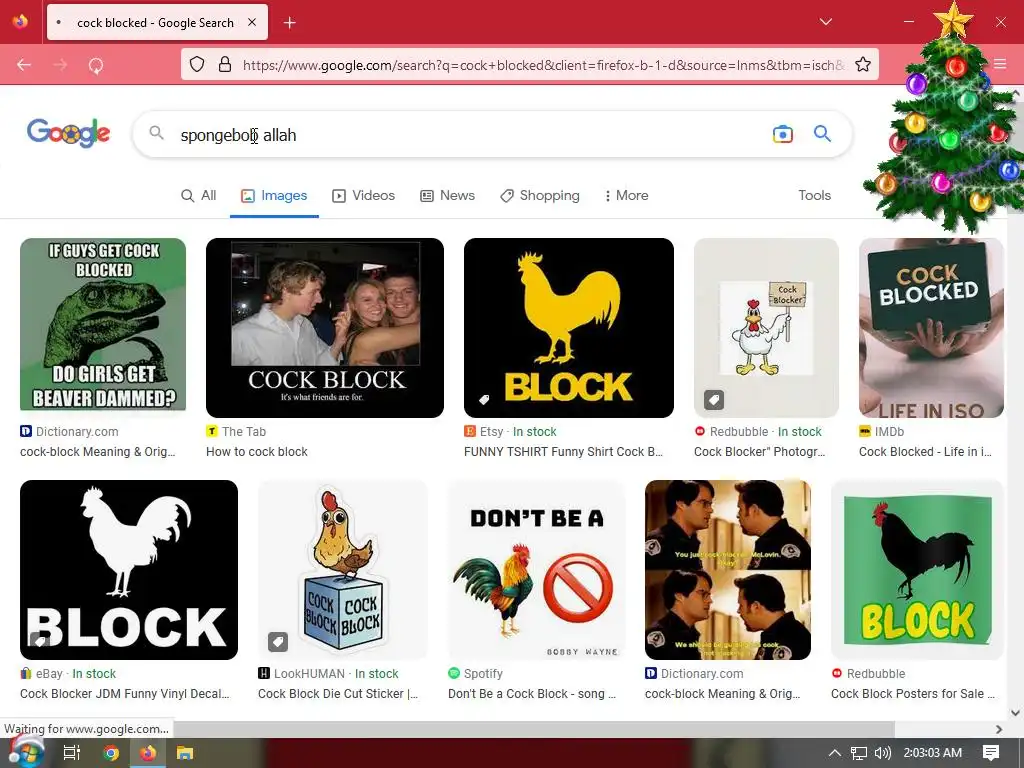This screenshot has height=768, width=1024.
Task: Expand the list all tabs chevron
Action: (x=825, y=22)
